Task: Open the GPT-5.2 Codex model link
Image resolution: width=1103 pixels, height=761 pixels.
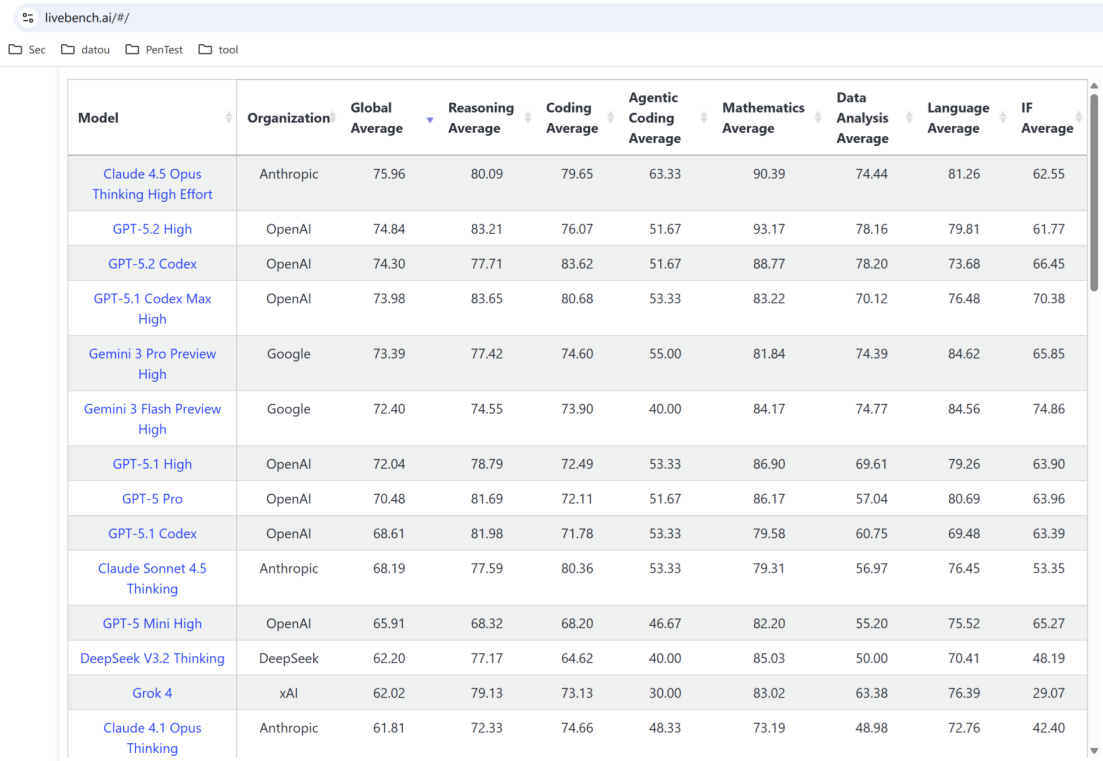Action: [x=152, y=264]
